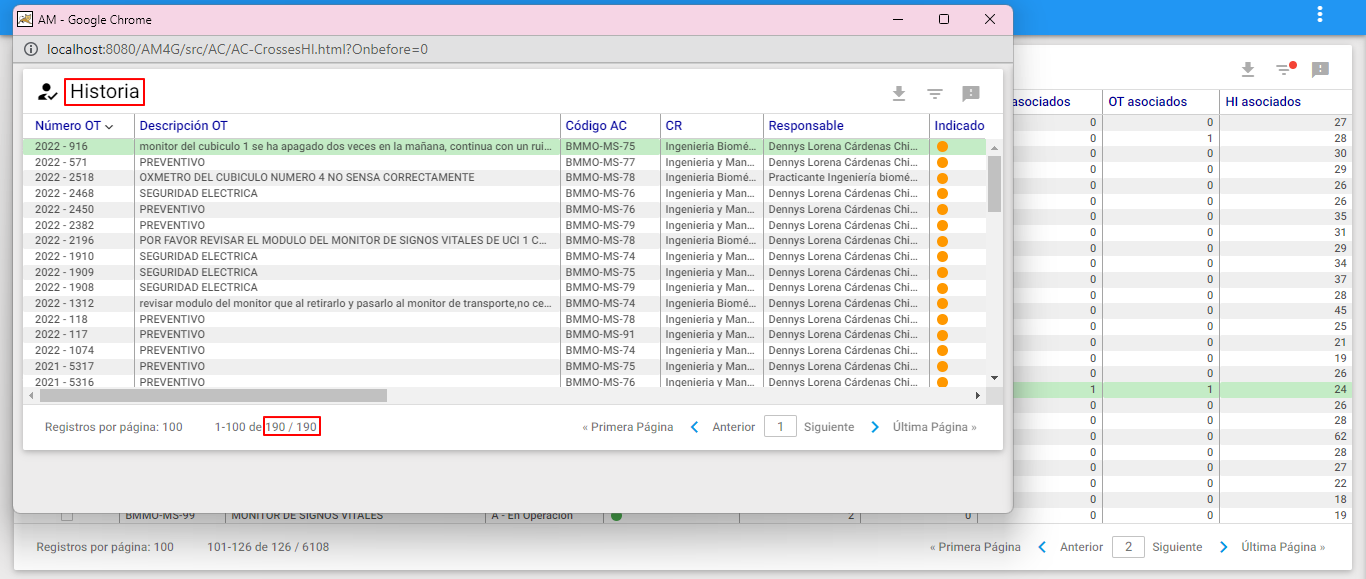Viewport: 1366px width, 579px height.
Task: Click the green status dot in BMMO-MS-99 row
Action: pos(616,516)
